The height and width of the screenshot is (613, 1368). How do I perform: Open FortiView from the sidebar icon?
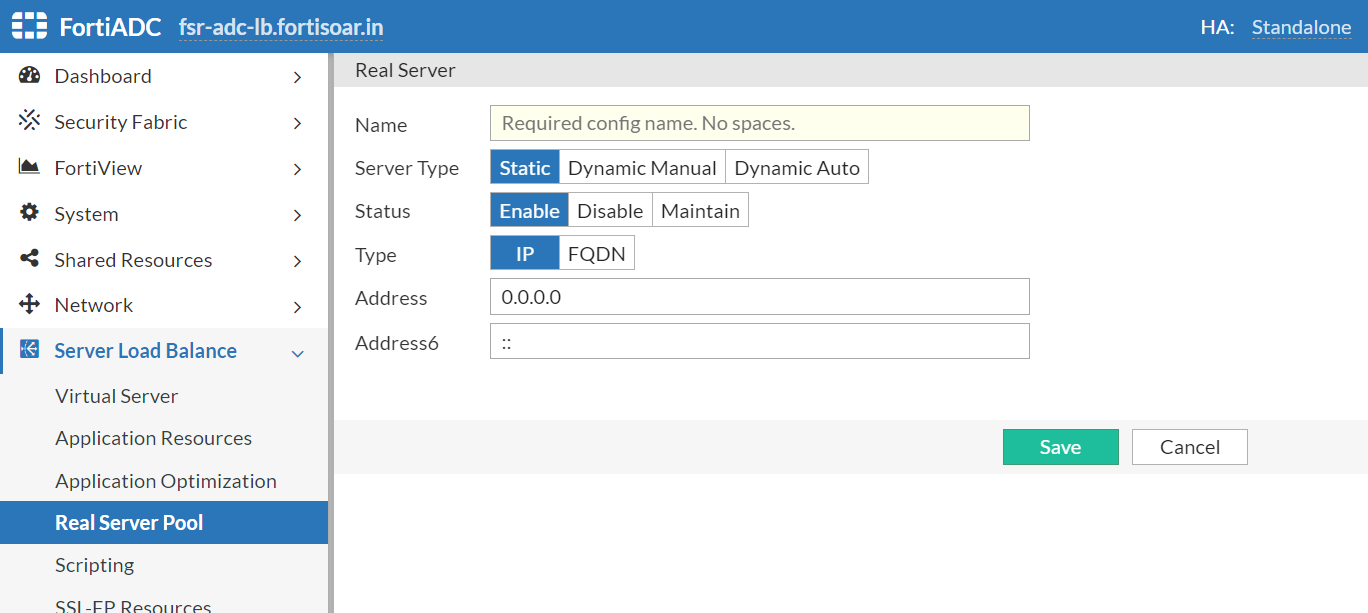tap(26, 167)
